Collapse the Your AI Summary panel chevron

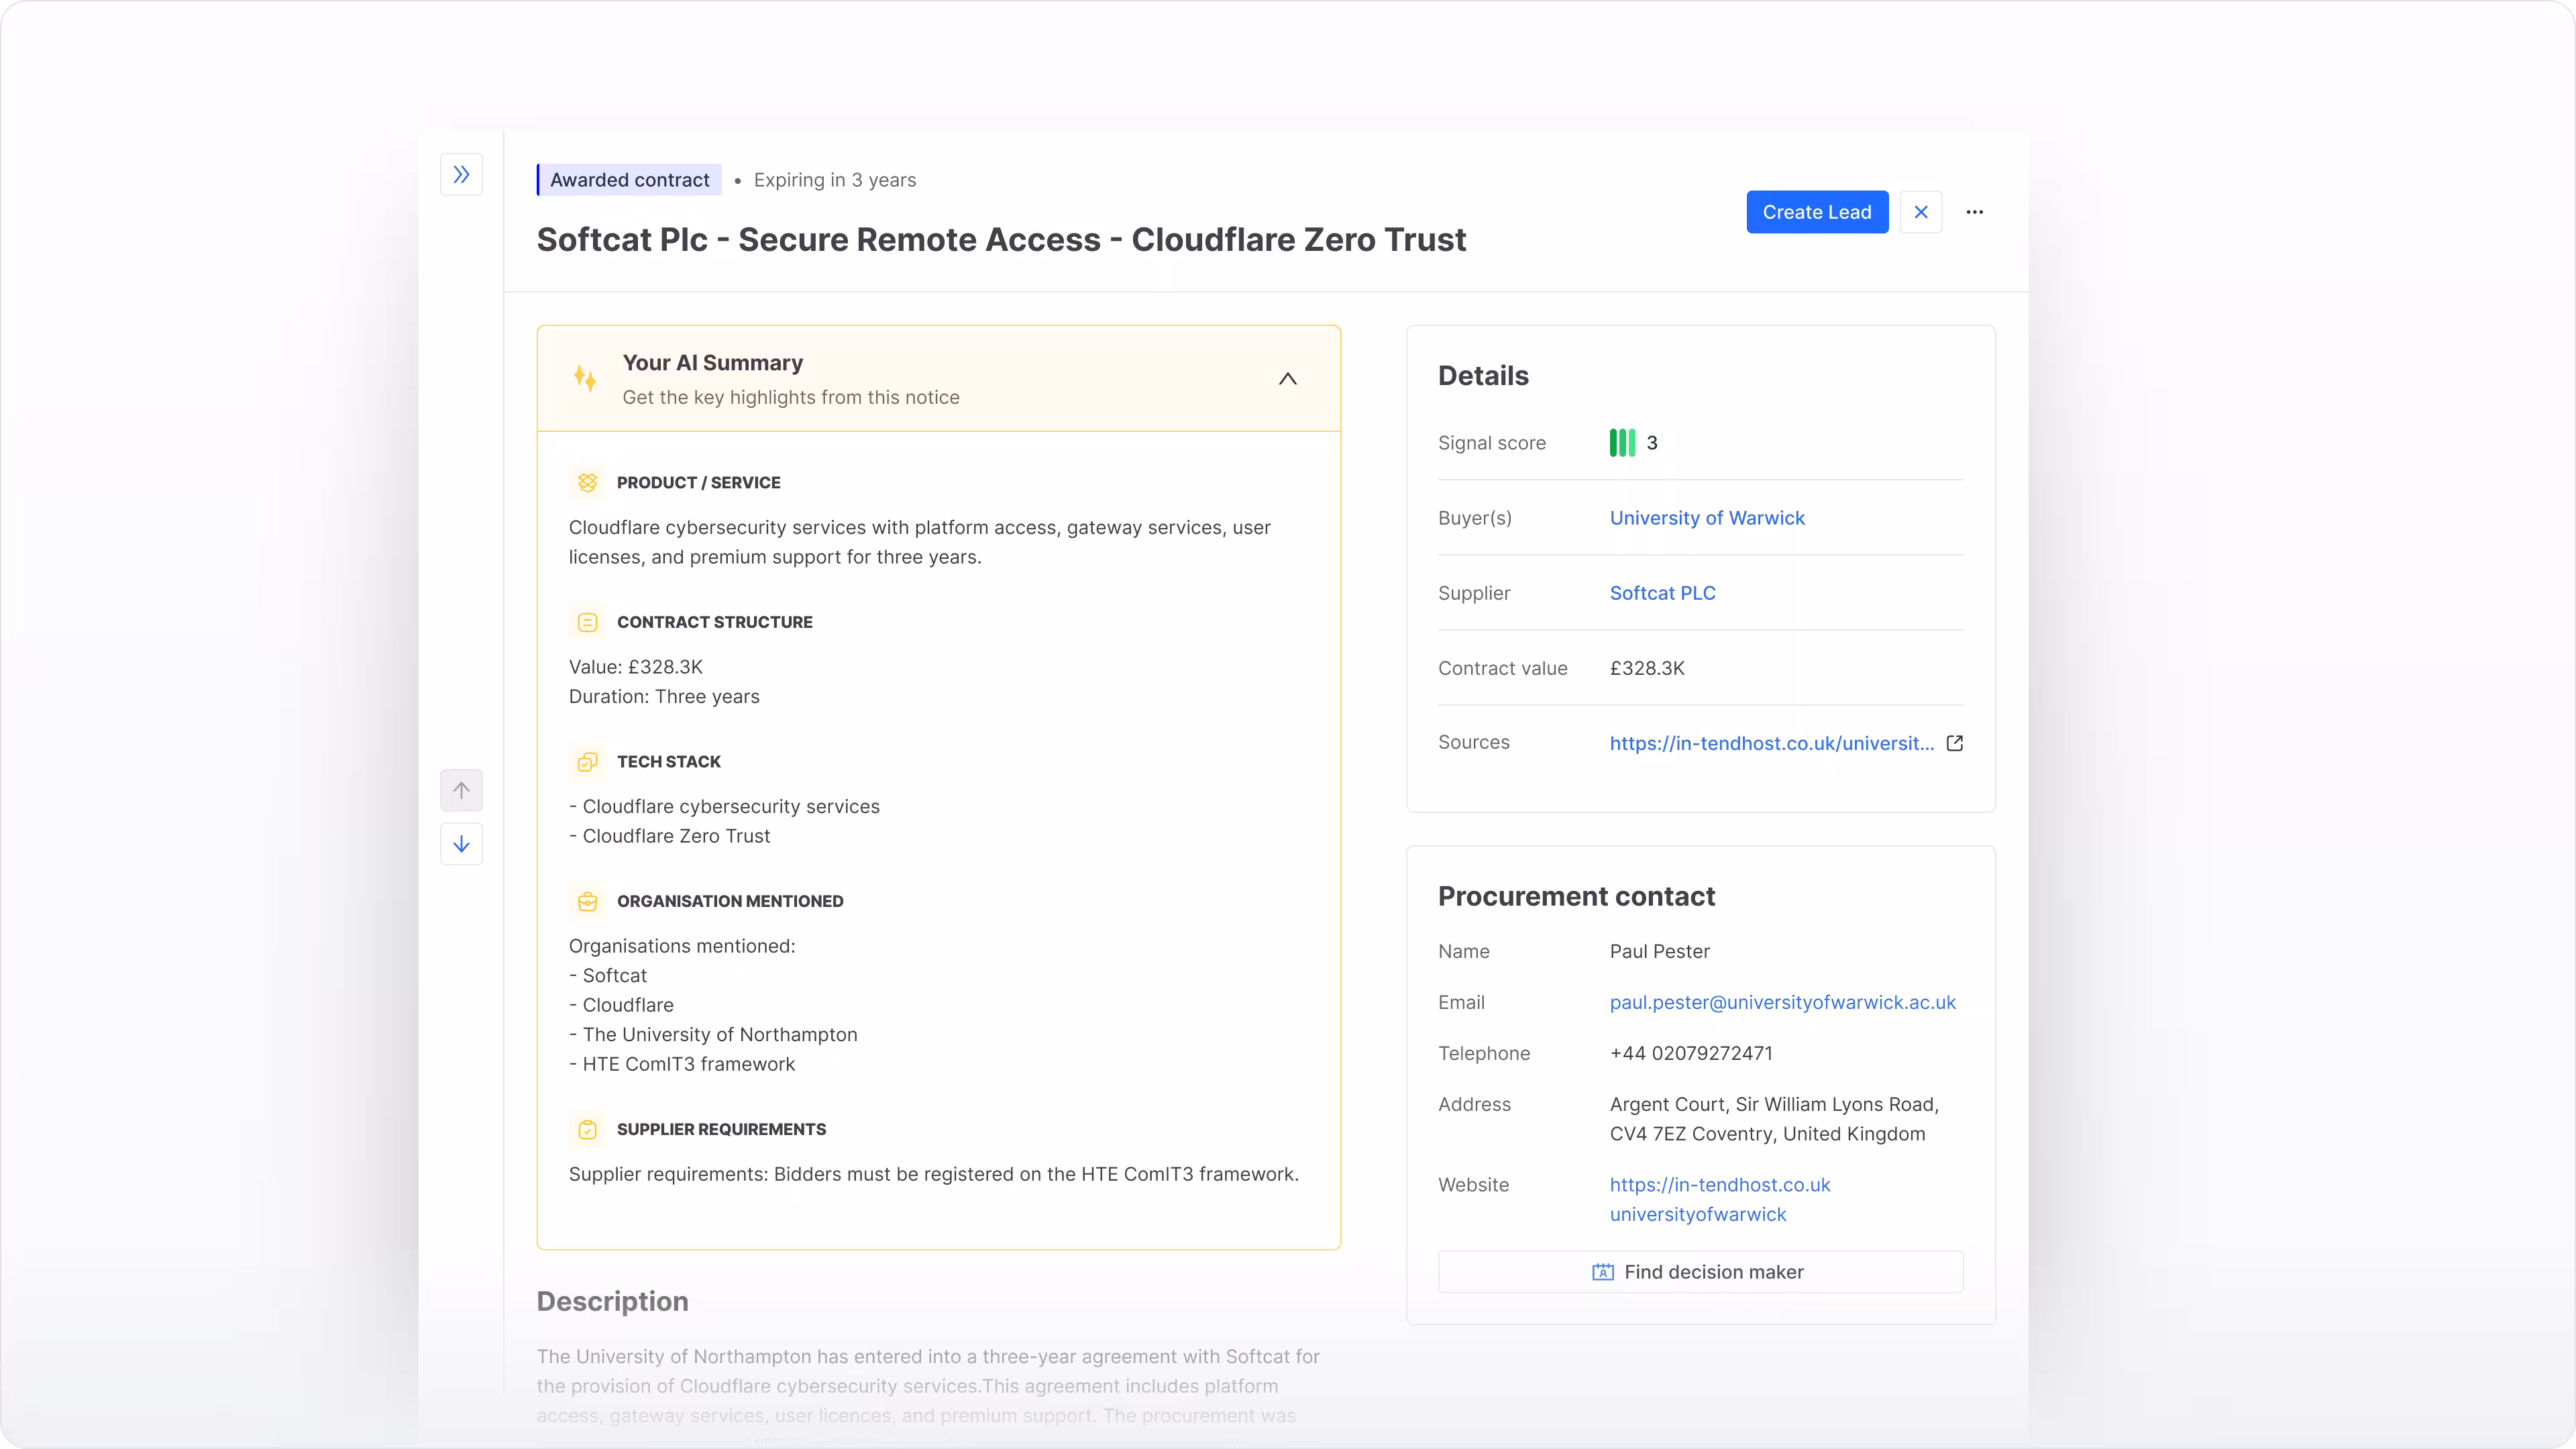coord(1287,379)
